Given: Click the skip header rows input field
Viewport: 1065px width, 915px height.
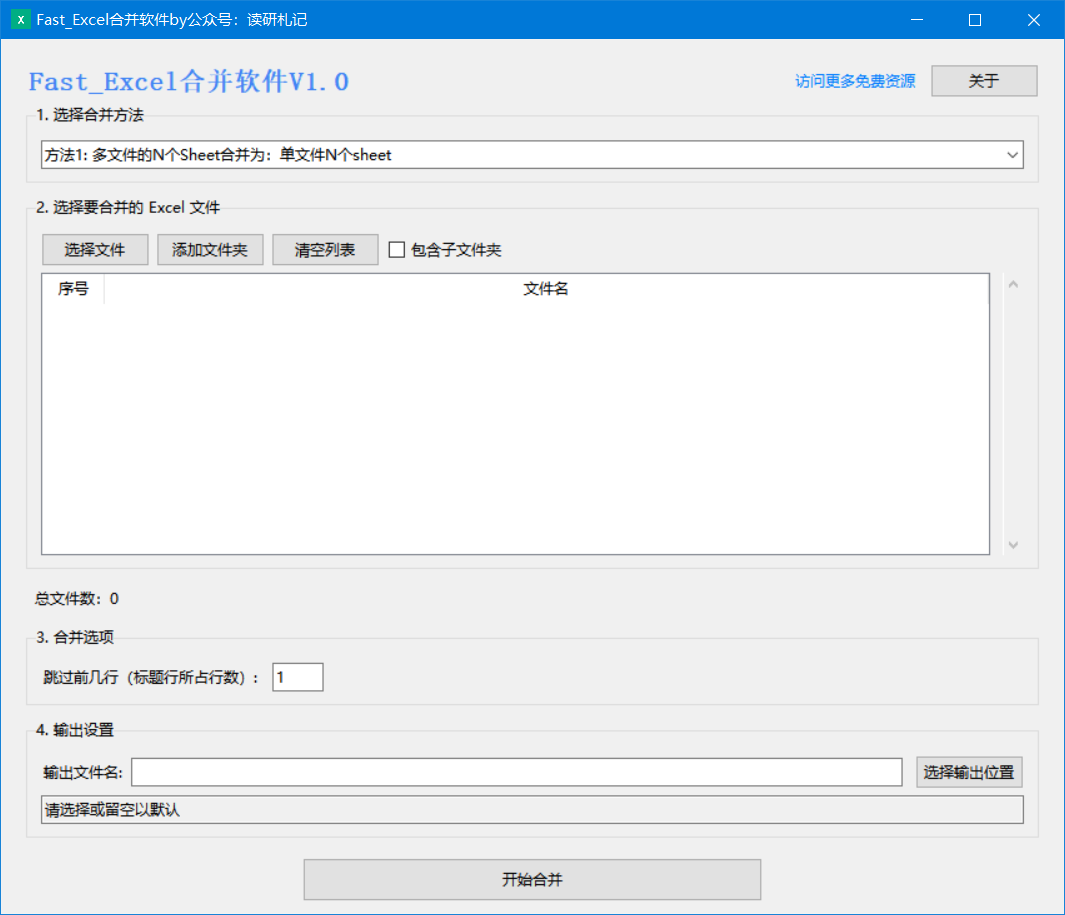Looking at the screenshot, I should click(297, 677).
